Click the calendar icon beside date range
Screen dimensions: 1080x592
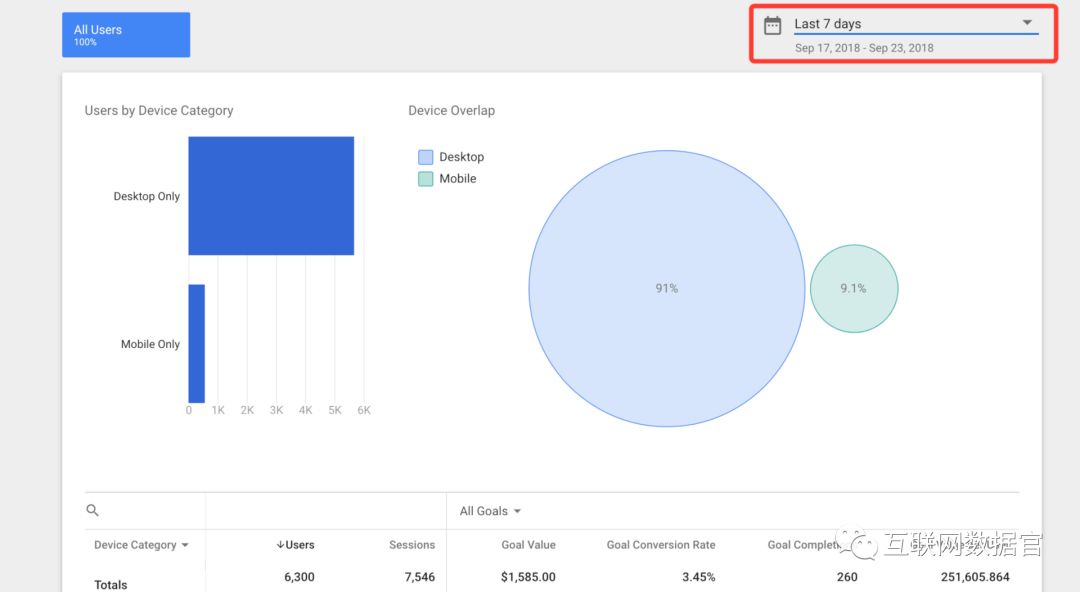pyautogui.click(x=772, y=26)
